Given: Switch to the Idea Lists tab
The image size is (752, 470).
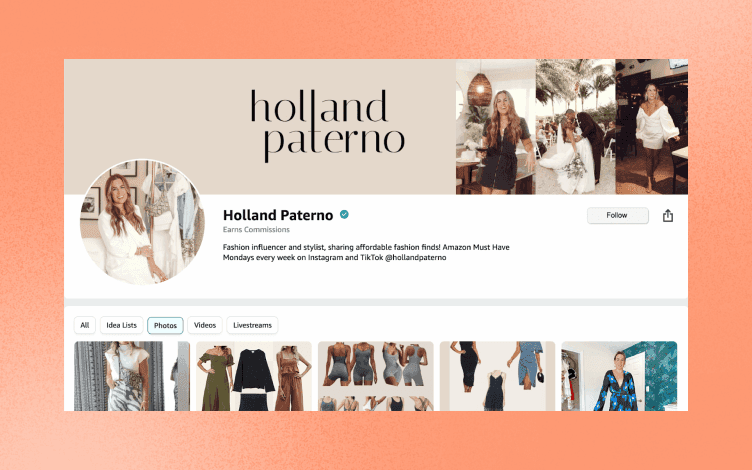Looking at the screenshot, I should coord(122,325).
